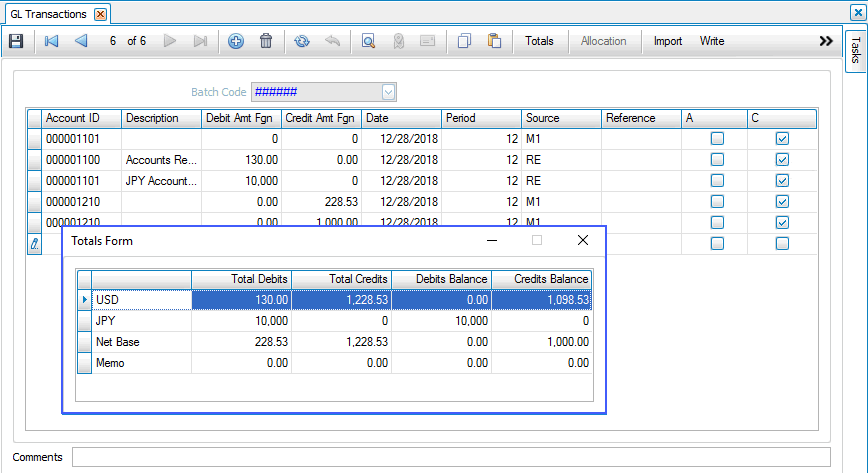The width and height of the screenshot is (868, 473).
Task: Delete record using trash can icon
Action: pos(266,41)
